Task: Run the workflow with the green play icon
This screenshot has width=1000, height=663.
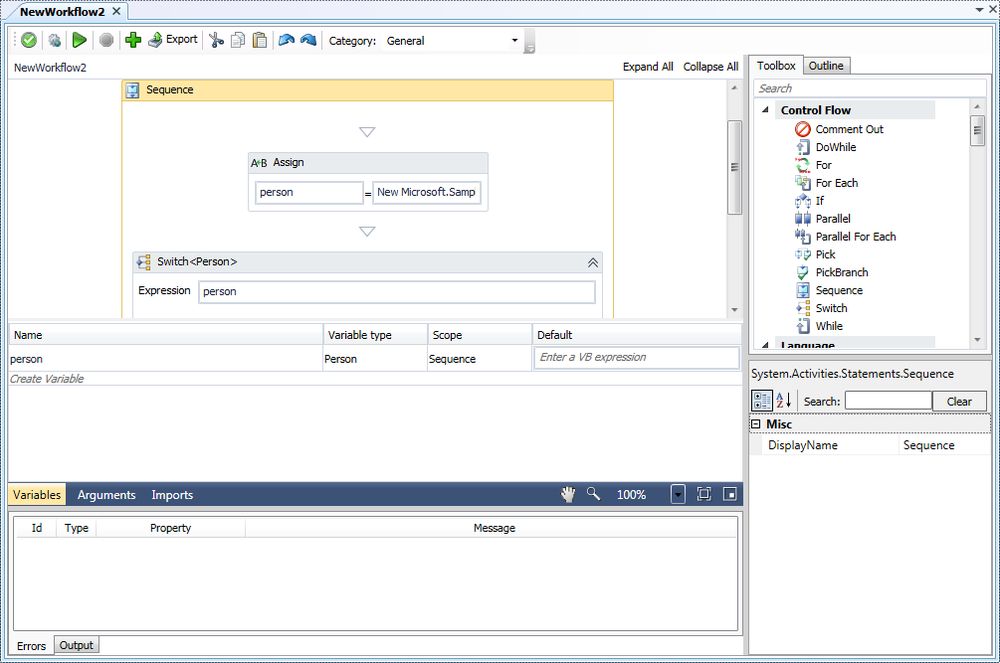Action: point(79,40)
